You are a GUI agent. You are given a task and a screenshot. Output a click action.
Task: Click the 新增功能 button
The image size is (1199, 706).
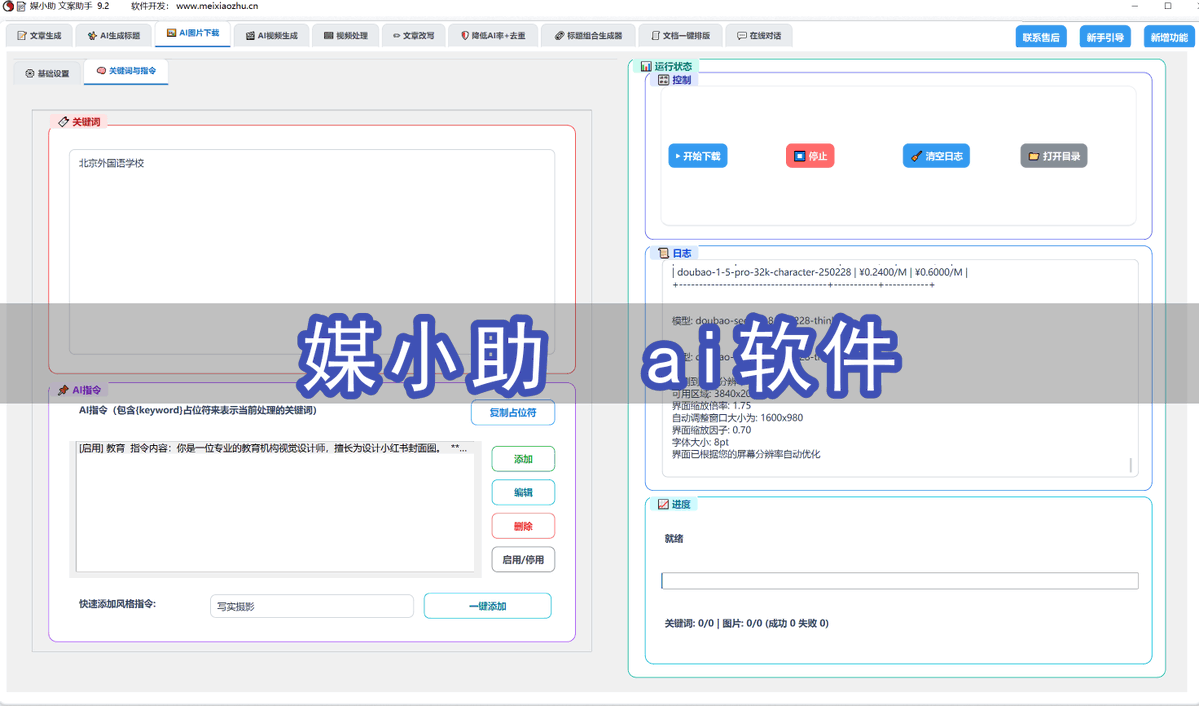coord(1169,37)
